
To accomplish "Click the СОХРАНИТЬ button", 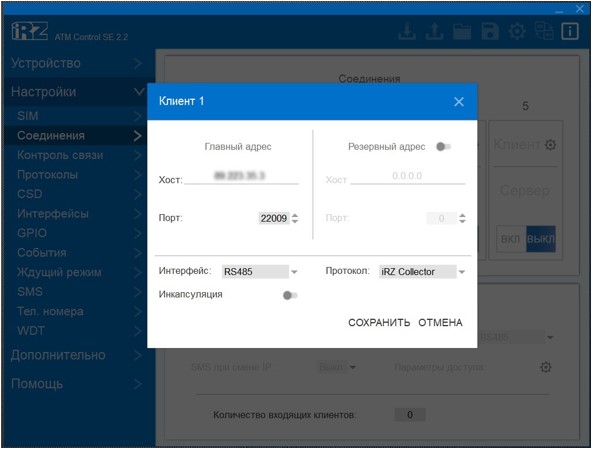I will click(379, 323).
